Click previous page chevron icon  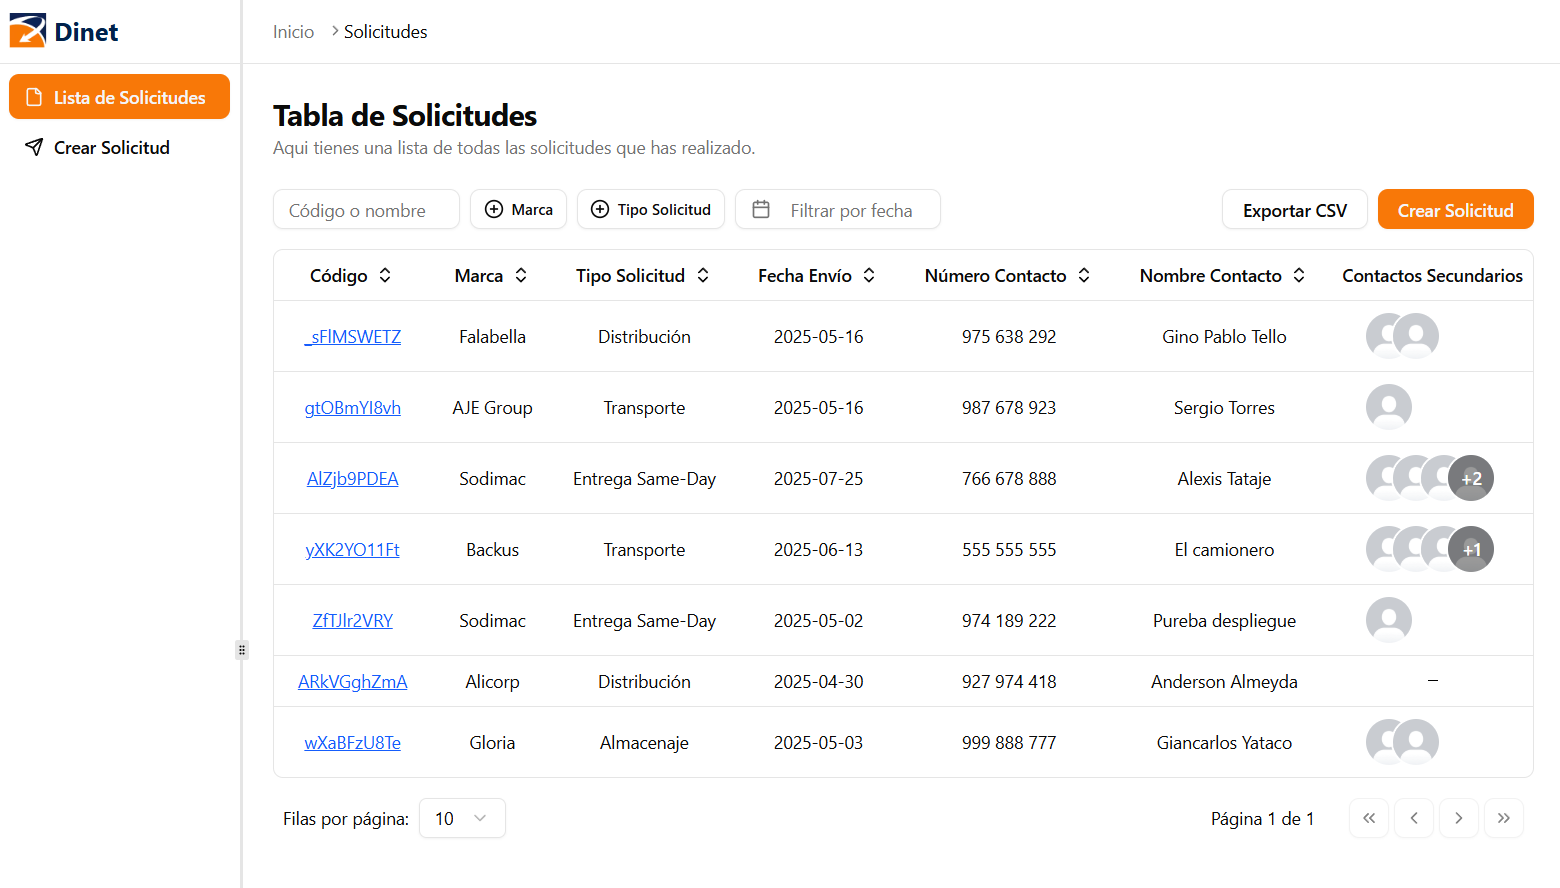(1414, 818)
